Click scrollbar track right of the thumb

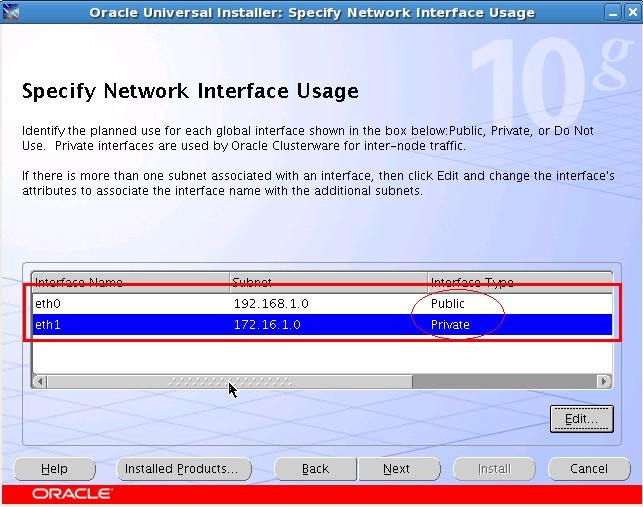point(504,381)
